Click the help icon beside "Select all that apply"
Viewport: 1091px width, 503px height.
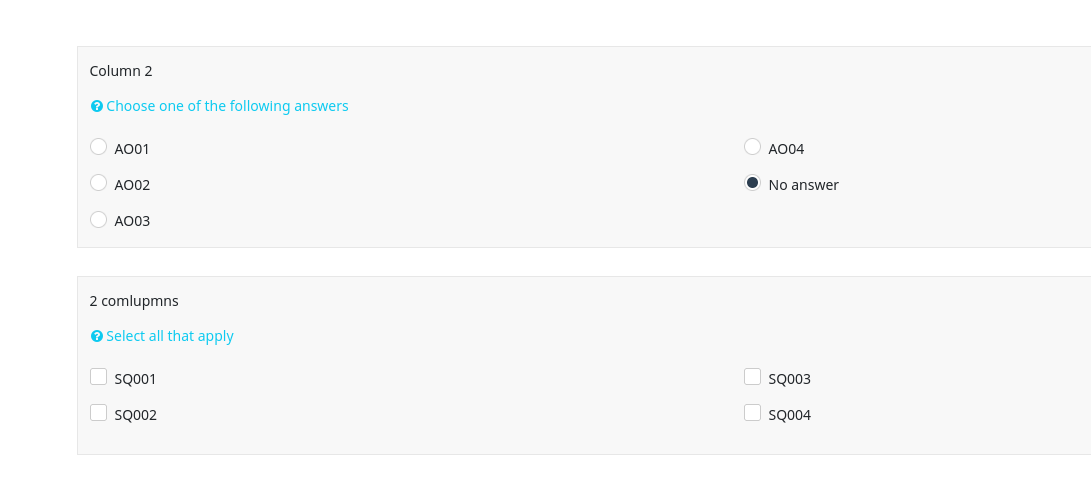point(97,336)
